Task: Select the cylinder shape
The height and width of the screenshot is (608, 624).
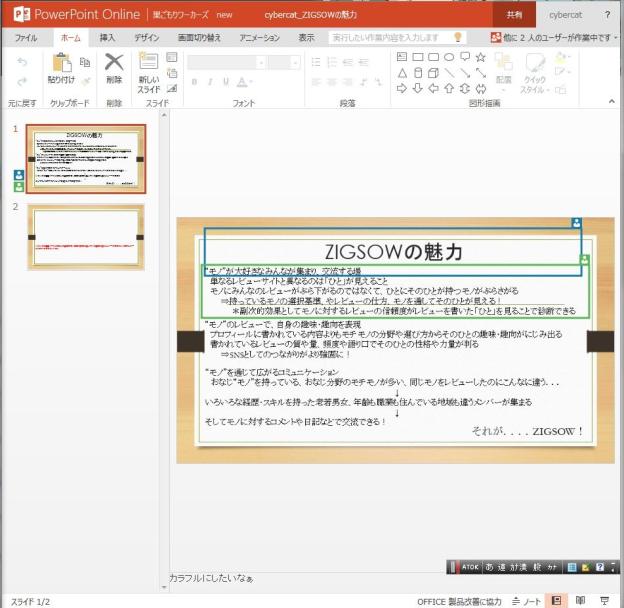Action: [418, 73]
